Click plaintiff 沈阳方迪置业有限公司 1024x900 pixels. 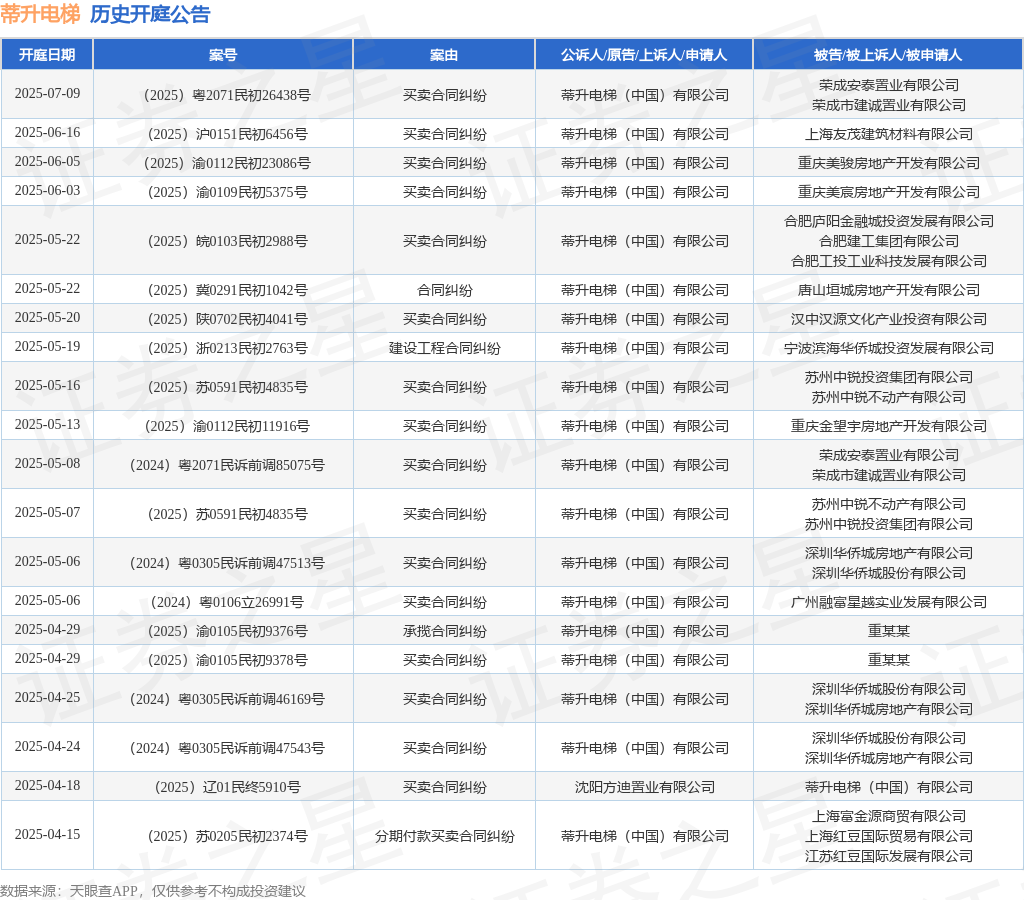pos(644,788)
